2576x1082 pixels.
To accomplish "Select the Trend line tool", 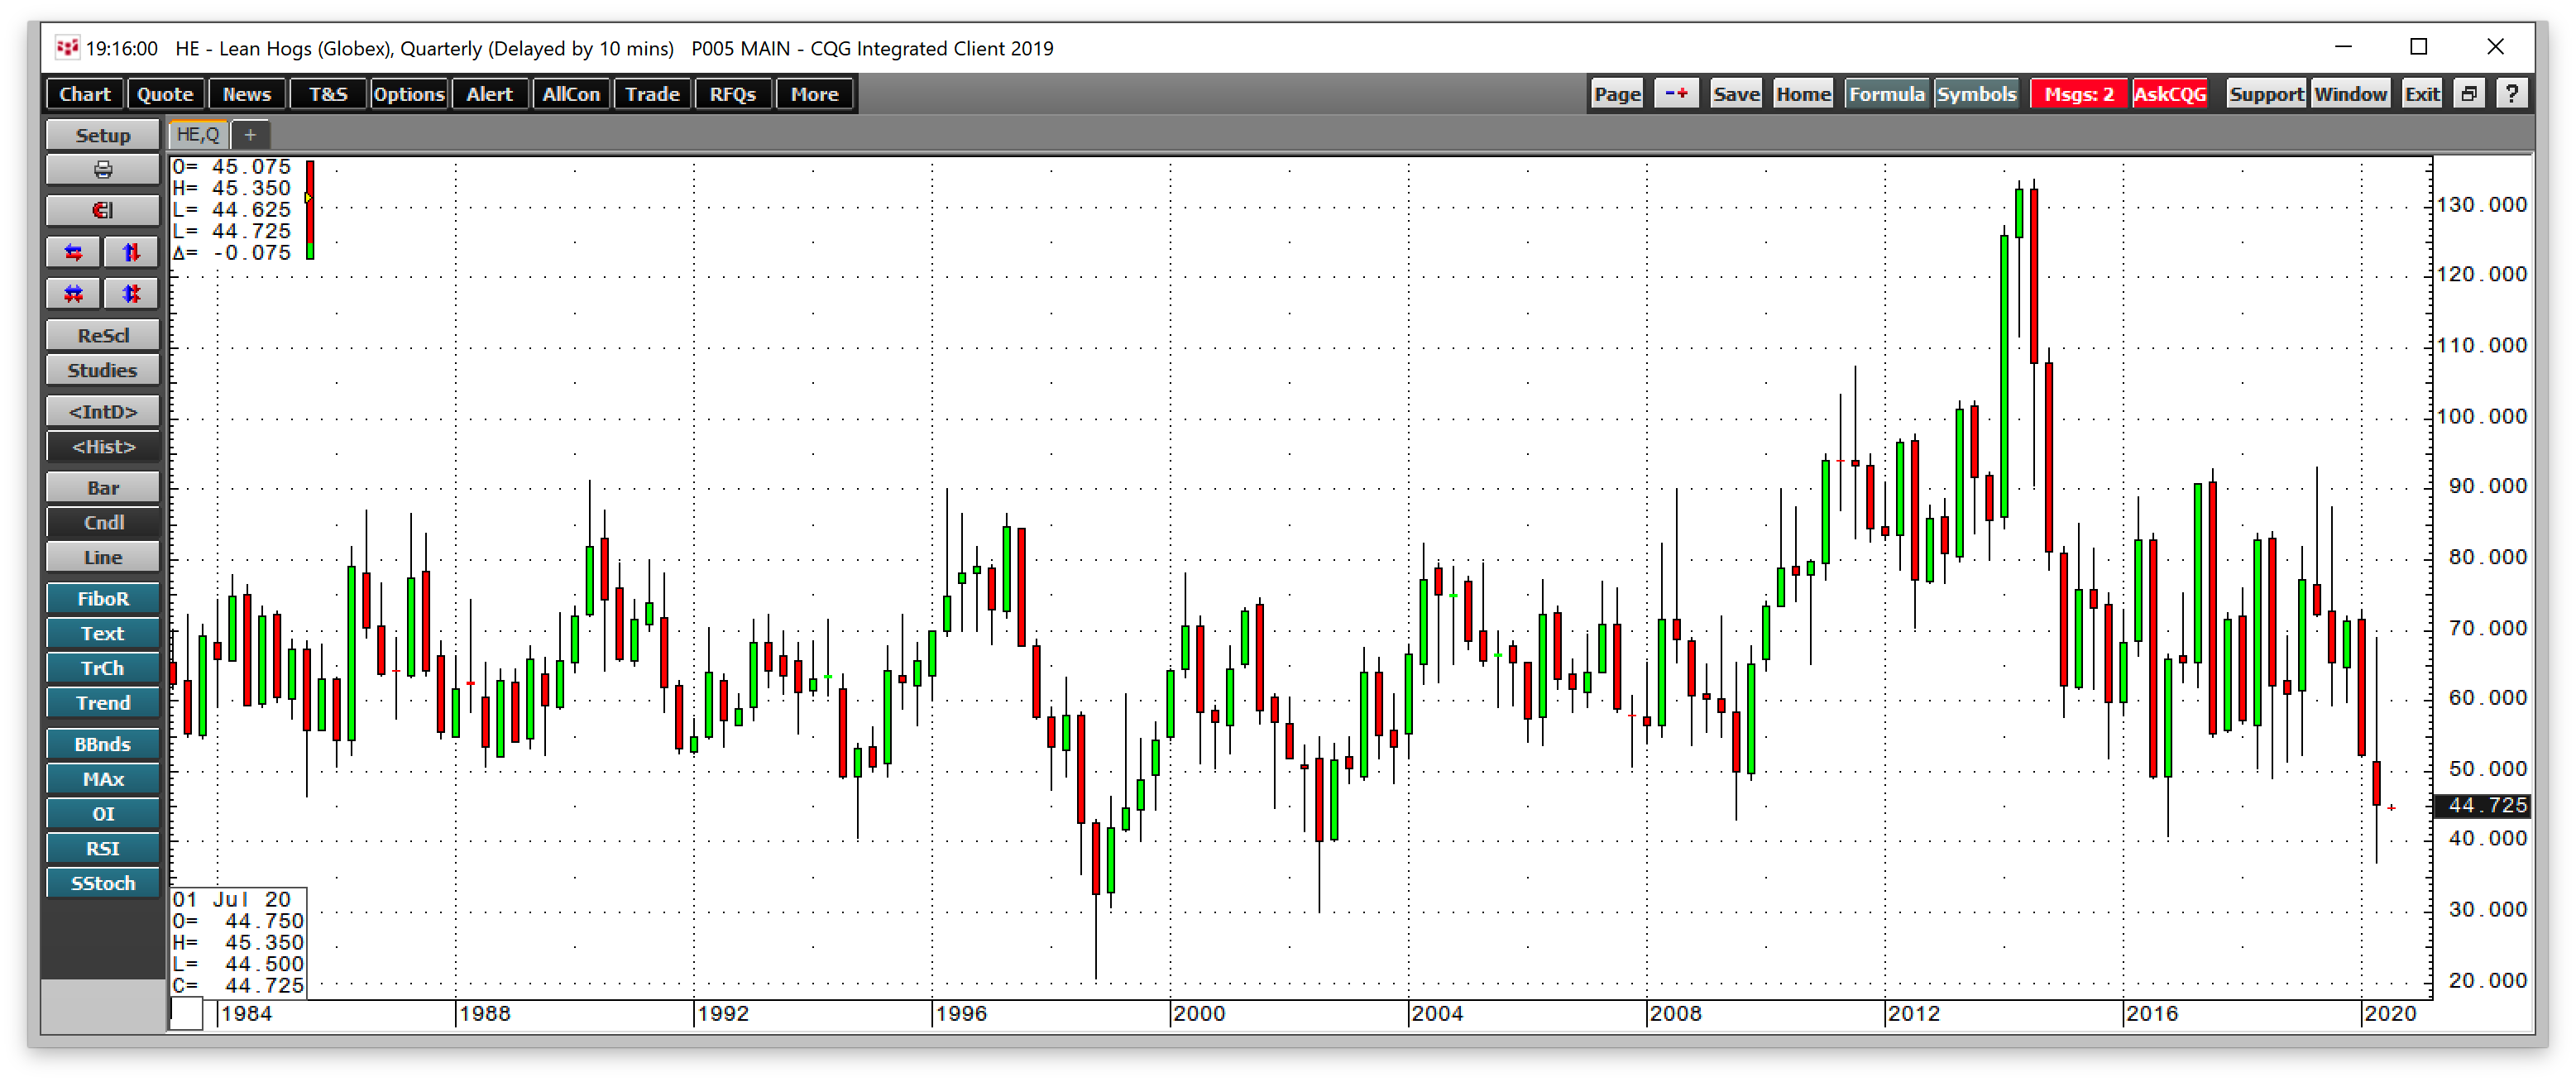I will pos(102,703).
